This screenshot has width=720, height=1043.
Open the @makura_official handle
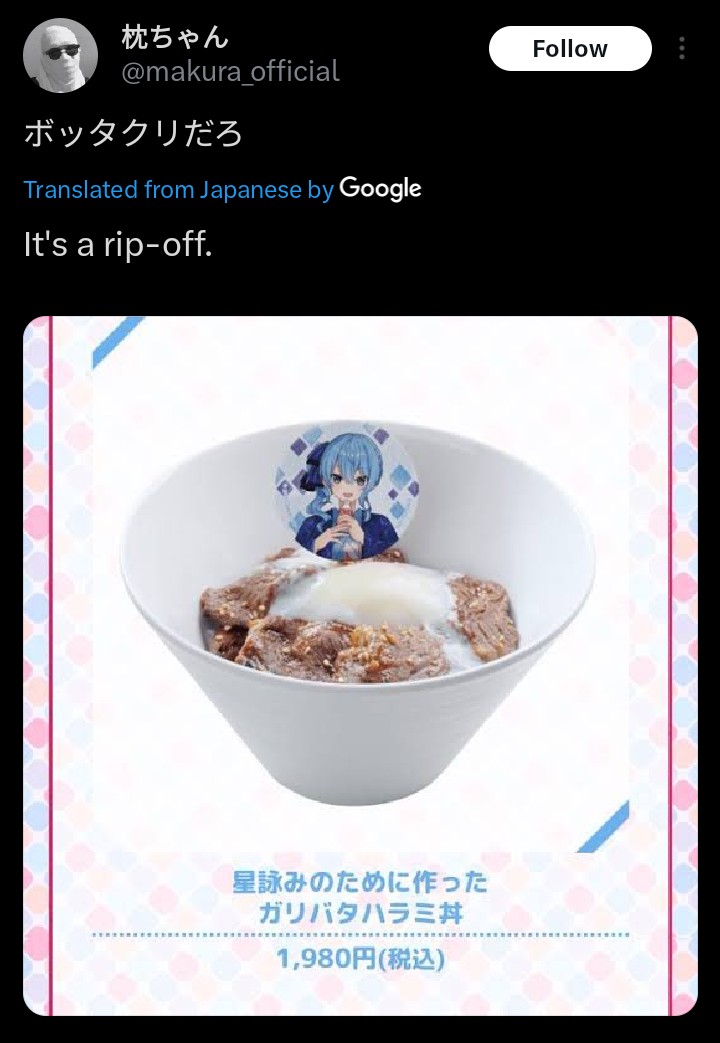pyautogui.click(x=230, y=71)
